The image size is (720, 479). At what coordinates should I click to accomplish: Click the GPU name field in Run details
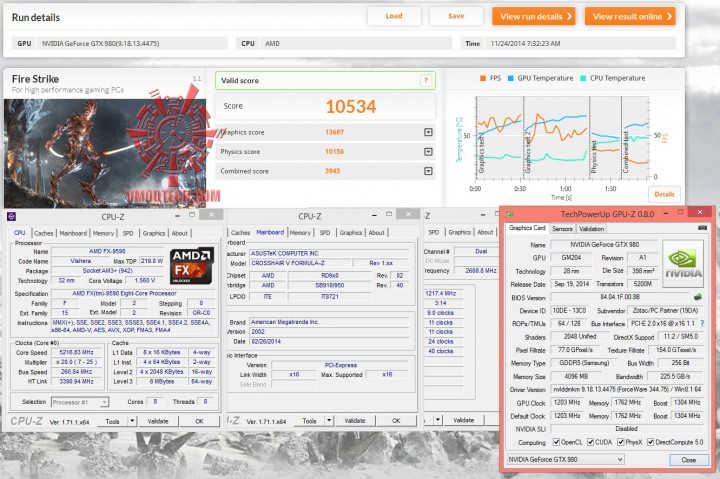coord(133,44)
